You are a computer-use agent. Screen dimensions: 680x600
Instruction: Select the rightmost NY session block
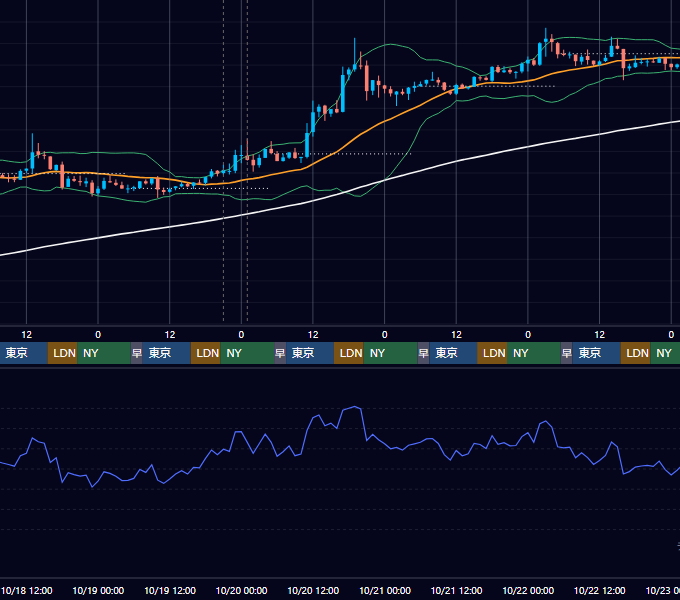(665, 353)
